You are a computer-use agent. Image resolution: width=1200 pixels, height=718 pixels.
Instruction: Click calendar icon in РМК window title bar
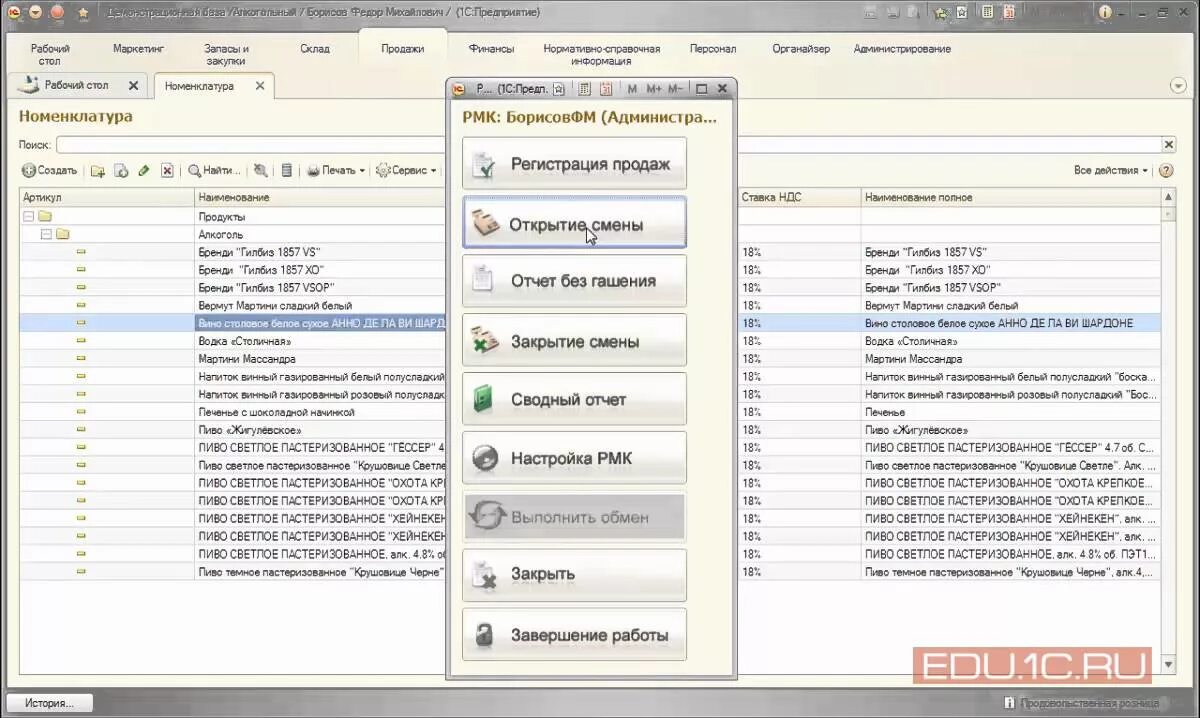(x=606, y=89)
